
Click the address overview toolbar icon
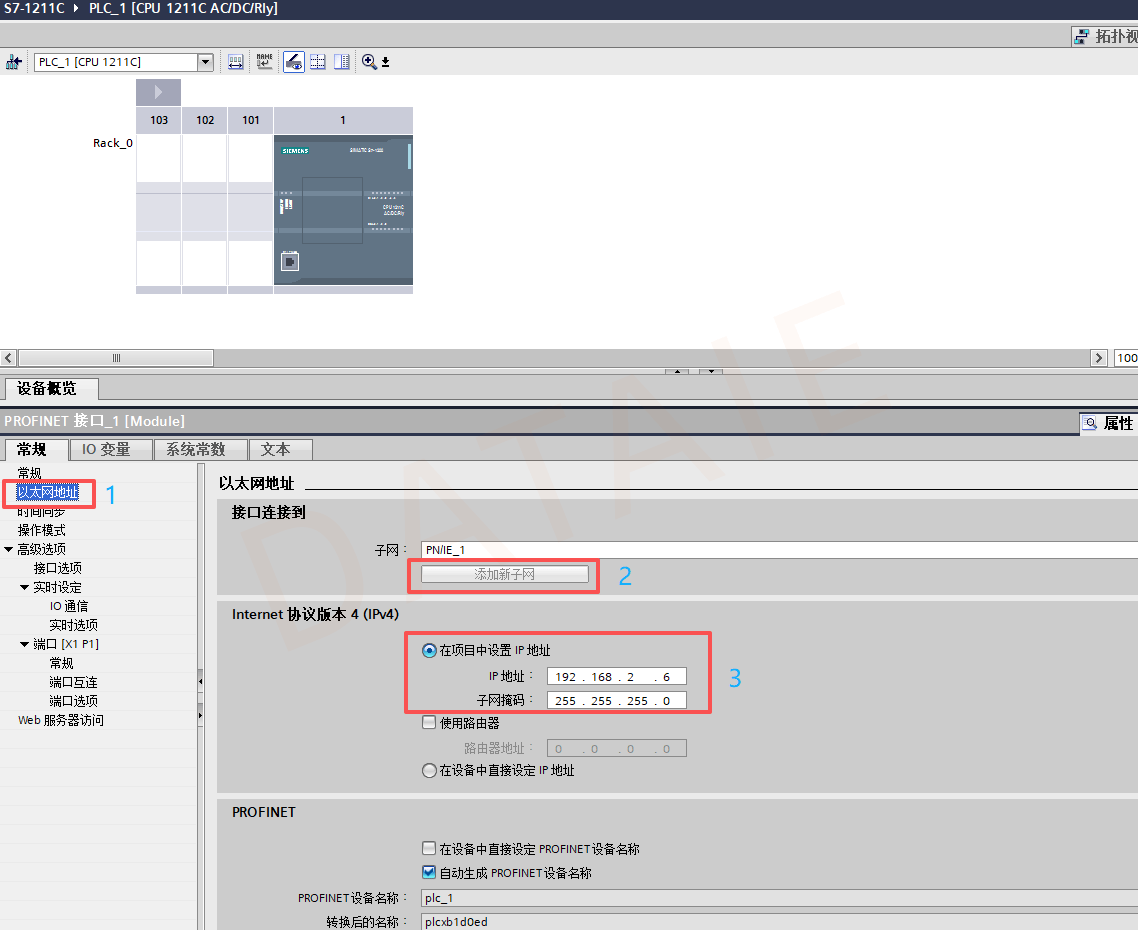(236, 62)
